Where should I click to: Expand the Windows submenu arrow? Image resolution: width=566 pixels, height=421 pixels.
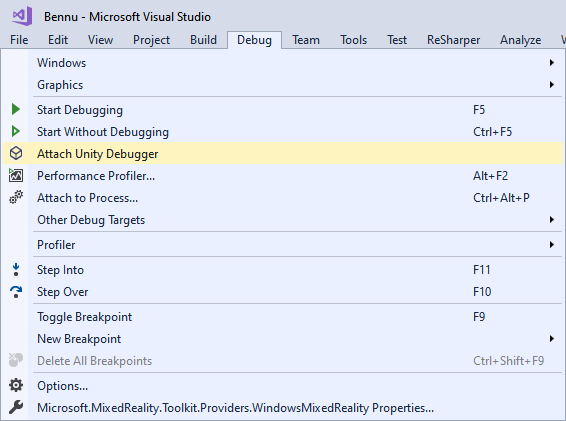[552, 63]
